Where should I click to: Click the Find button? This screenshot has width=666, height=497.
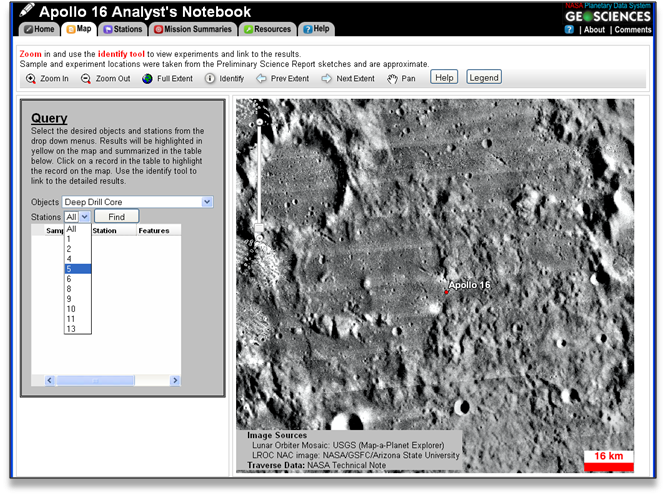point(116,217)
